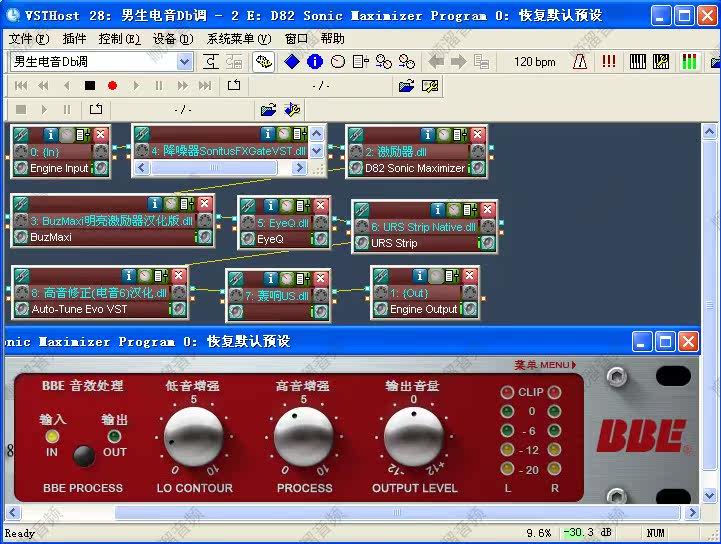Click the info icon on Engine Input module
Image resolution: width=721 pixels, height=544 pixels.
(x=51, y=134)
